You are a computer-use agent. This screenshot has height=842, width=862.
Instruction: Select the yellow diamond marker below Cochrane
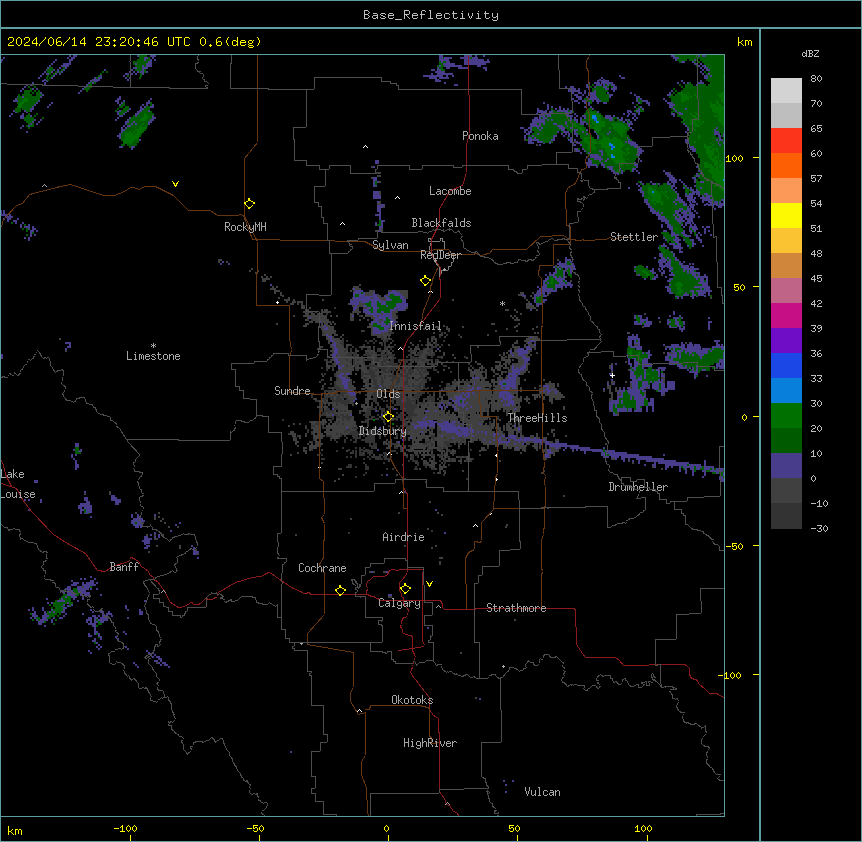click(x=340, y=590)
